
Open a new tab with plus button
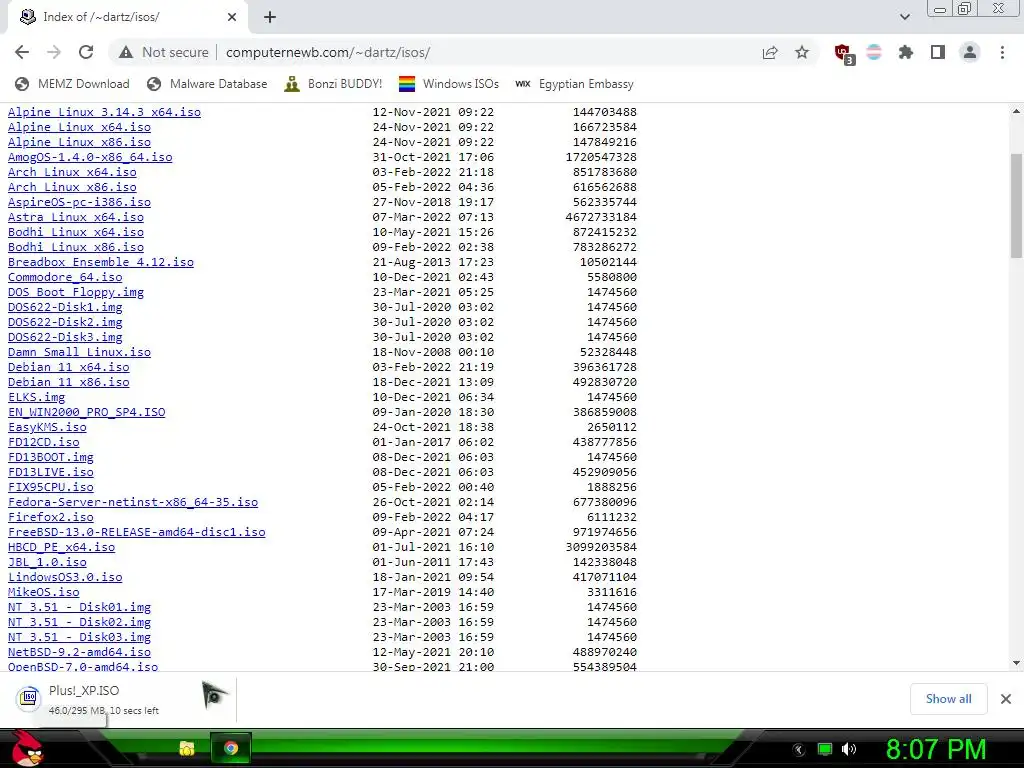click(x=270, y=17)
